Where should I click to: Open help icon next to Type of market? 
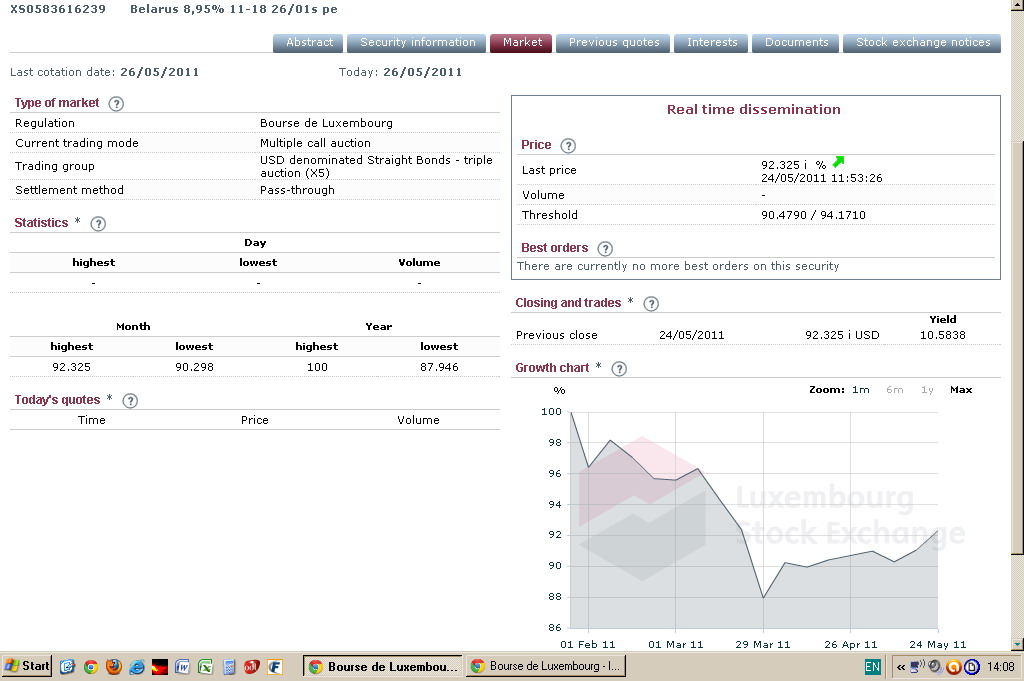coord(116,104)
